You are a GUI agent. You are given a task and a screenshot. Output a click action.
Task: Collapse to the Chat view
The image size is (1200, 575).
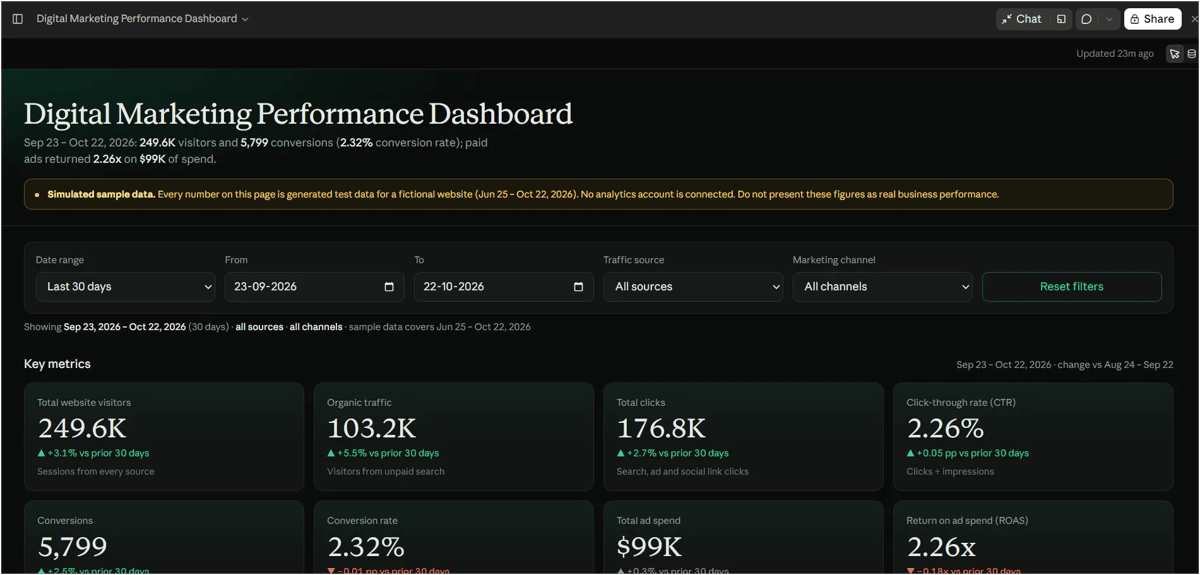(1022, 19)
